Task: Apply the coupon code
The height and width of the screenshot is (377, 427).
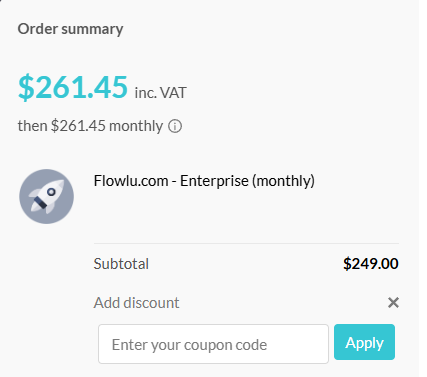Action: point(364,342)
